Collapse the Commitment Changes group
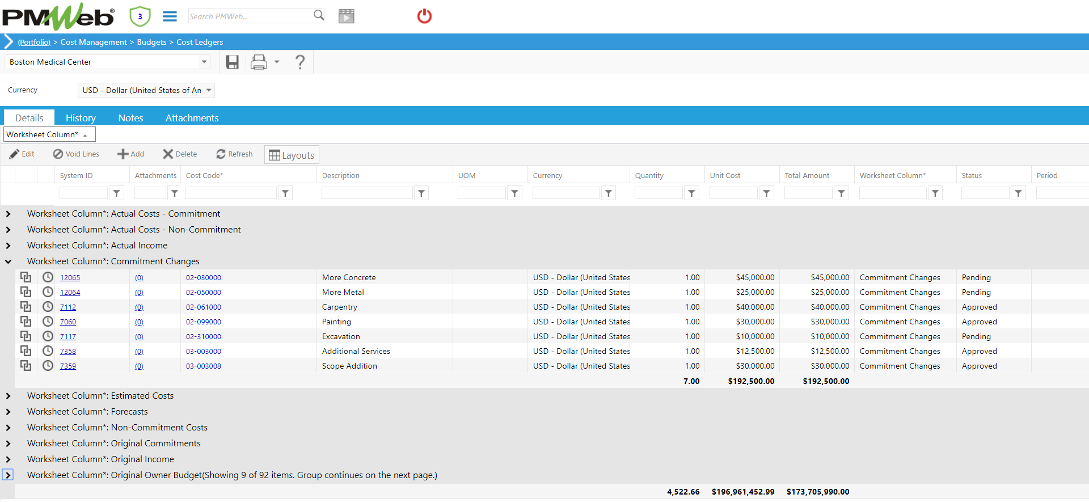1089x502 pixels. (x=8, y=262)
